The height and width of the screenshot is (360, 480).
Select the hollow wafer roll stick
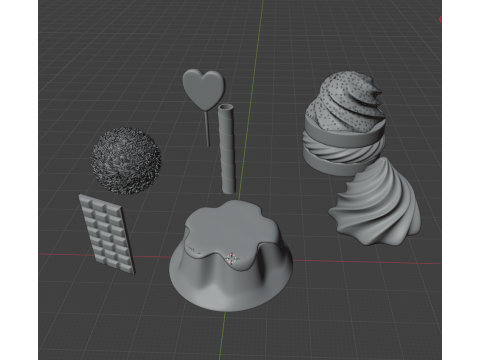(227, 149)
